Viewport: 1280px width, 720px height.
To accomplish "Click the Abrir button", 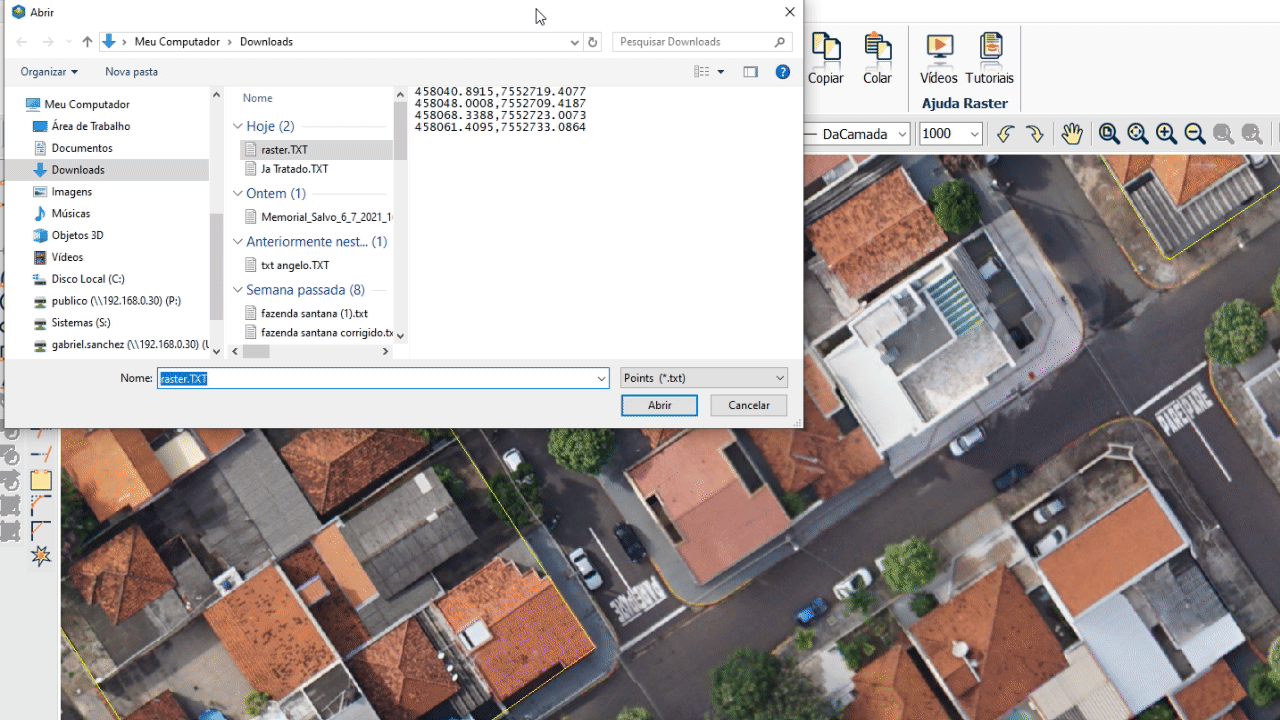I will [659, 405].
